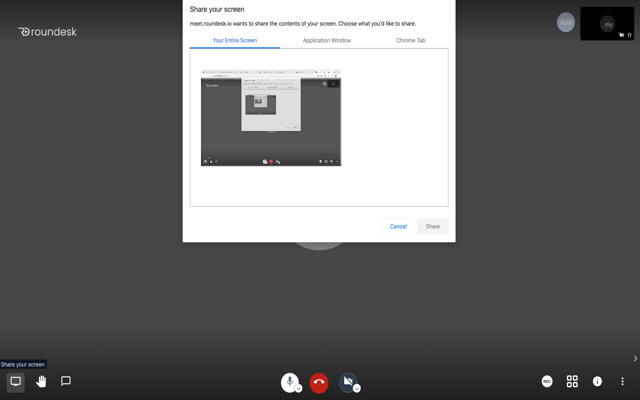Mute the microphone button

click(289, 382)
